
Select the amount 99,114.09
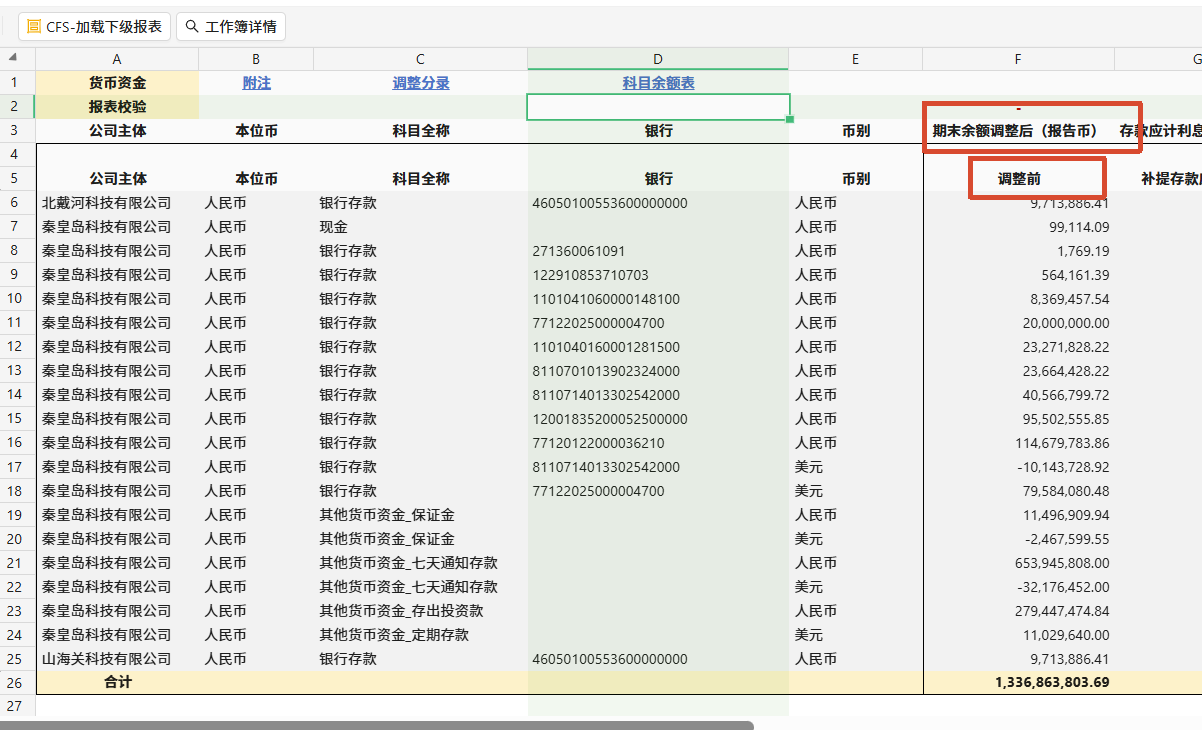[x=1018, y=227]
